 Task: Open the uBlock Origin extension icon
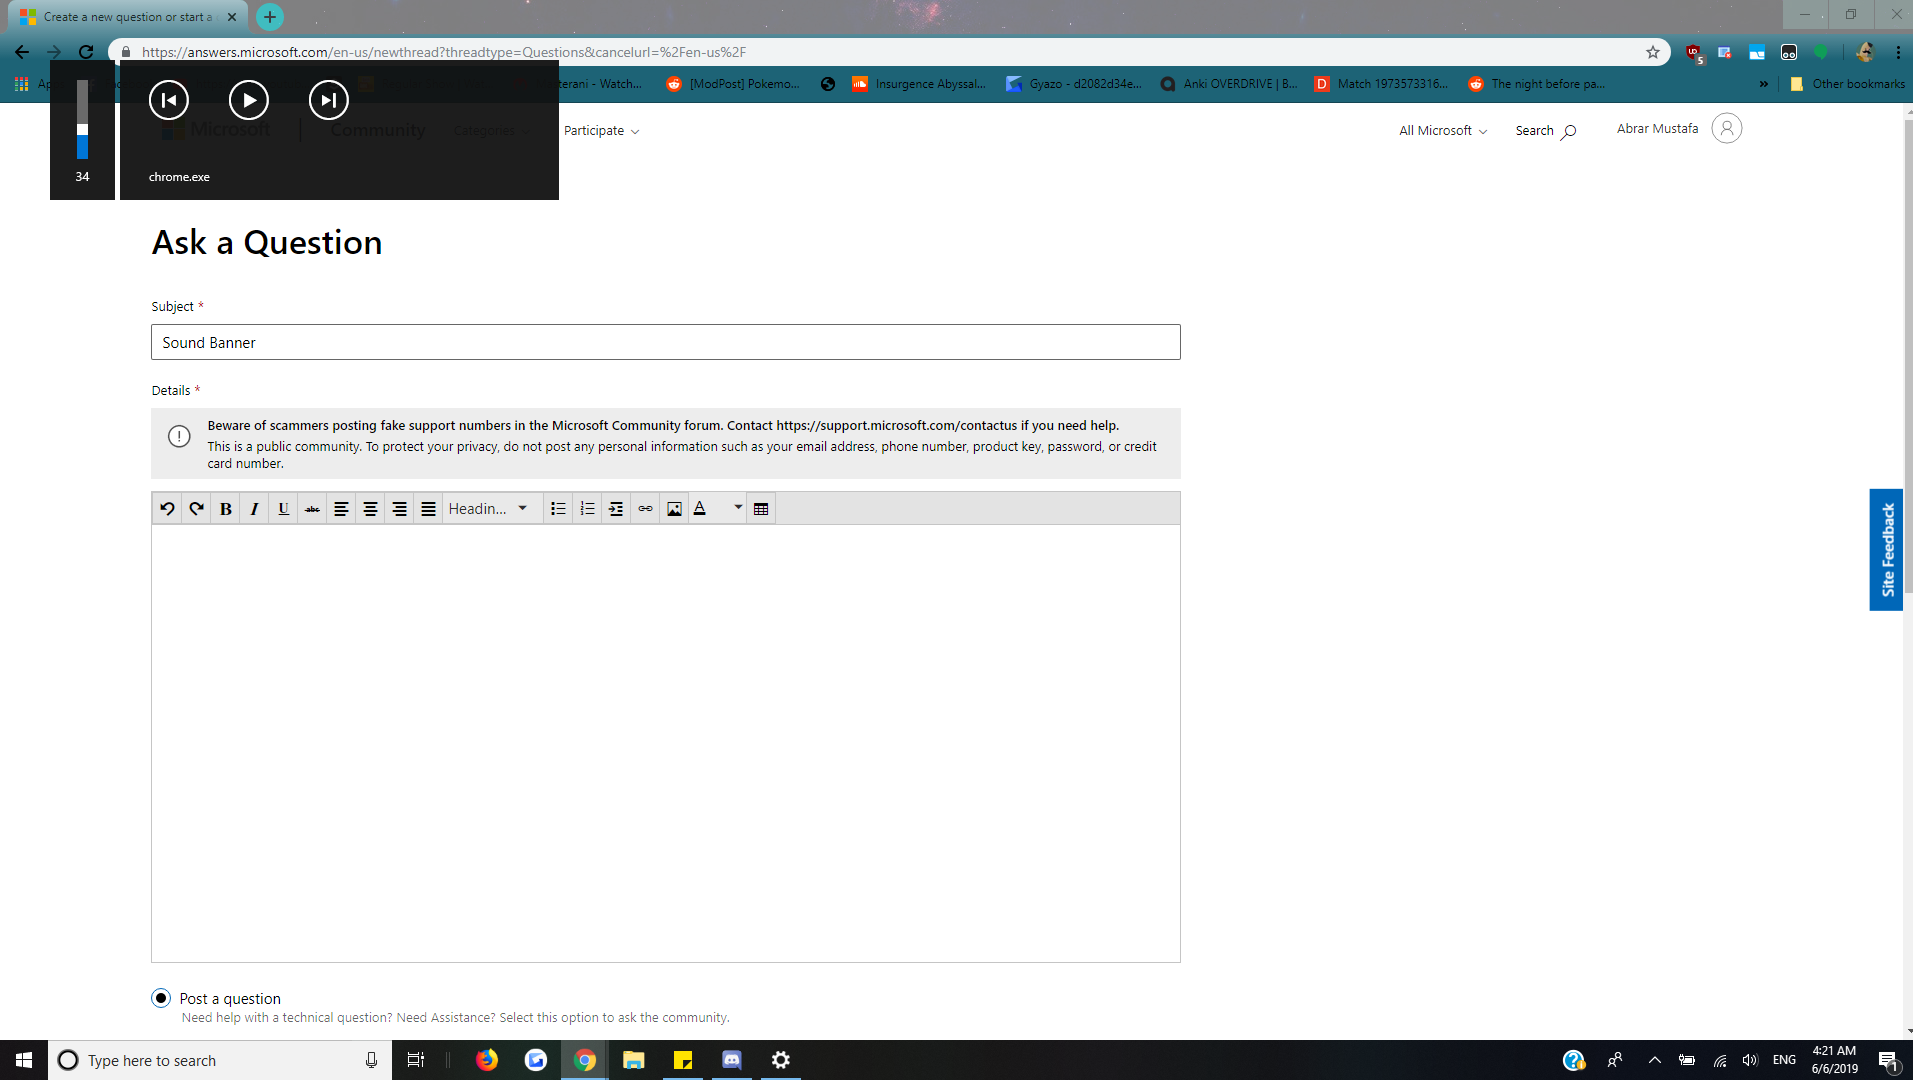pos(1693,52)
